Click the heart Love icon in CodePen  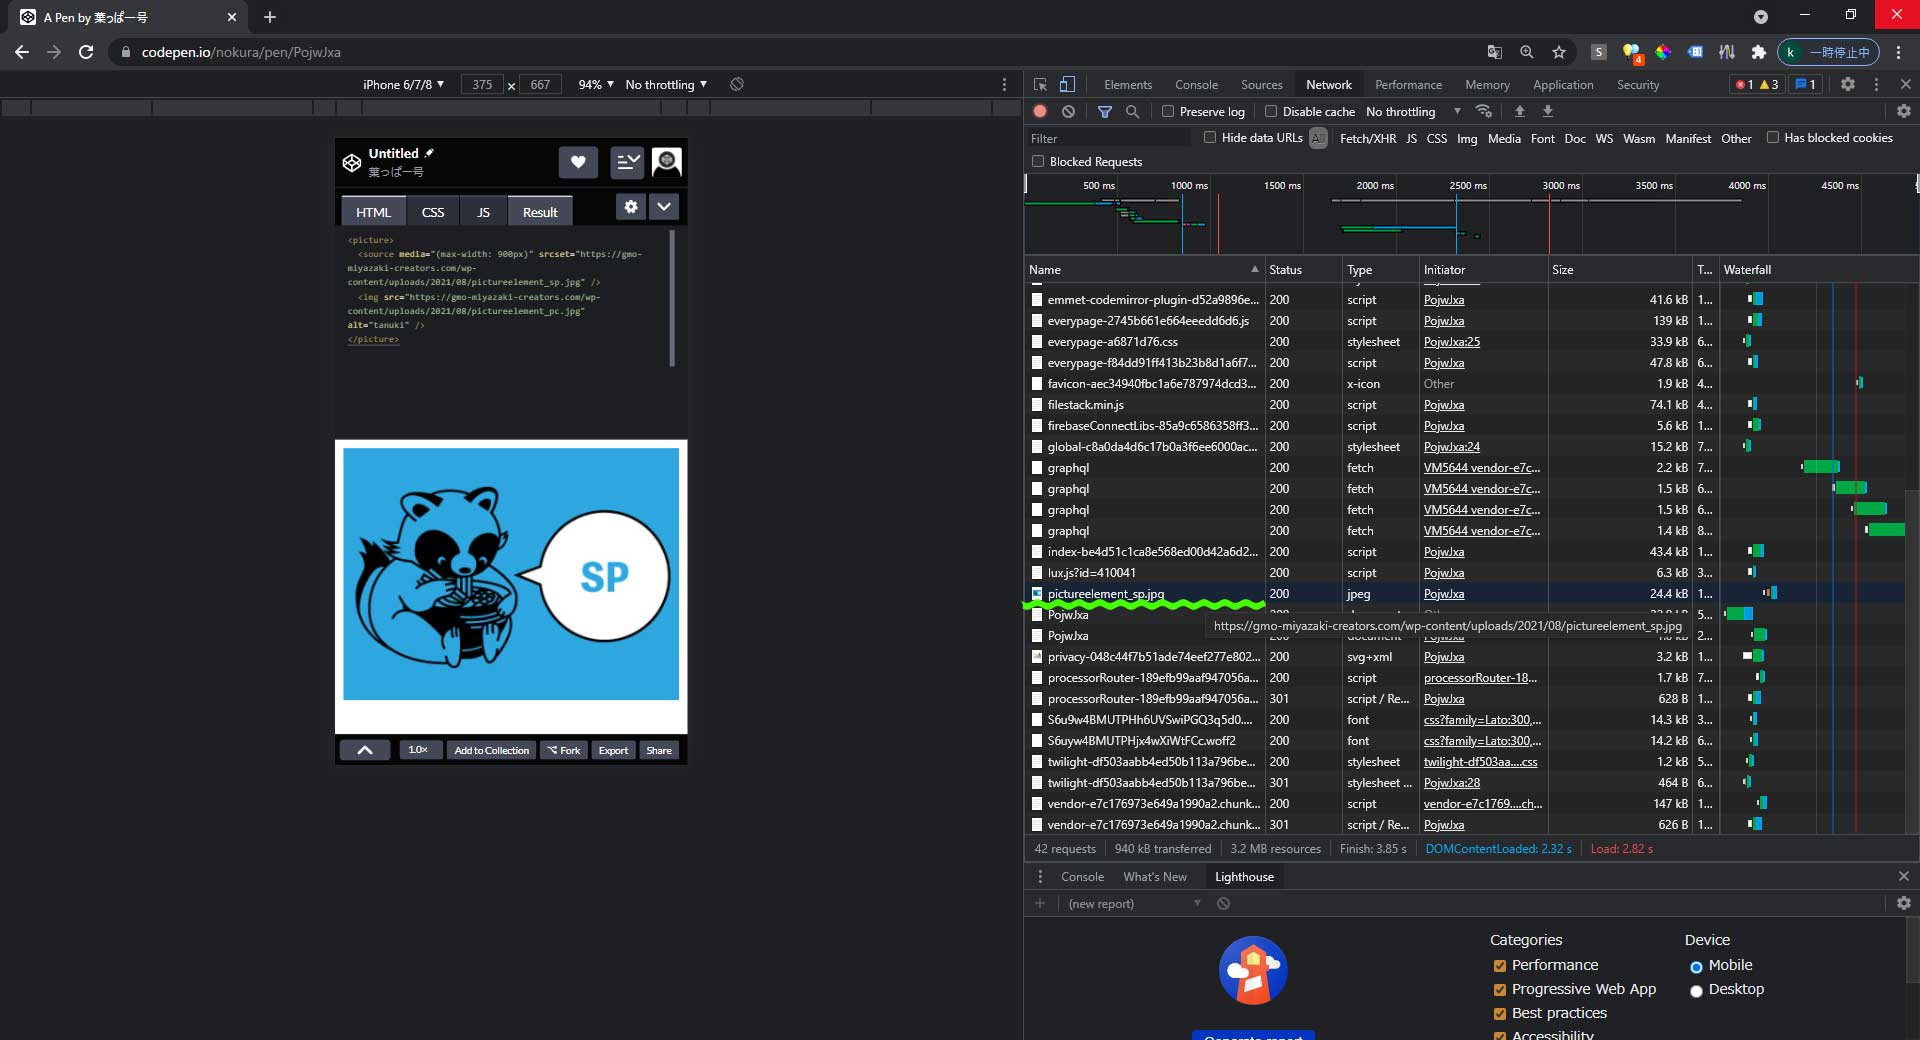coord(578,162)
